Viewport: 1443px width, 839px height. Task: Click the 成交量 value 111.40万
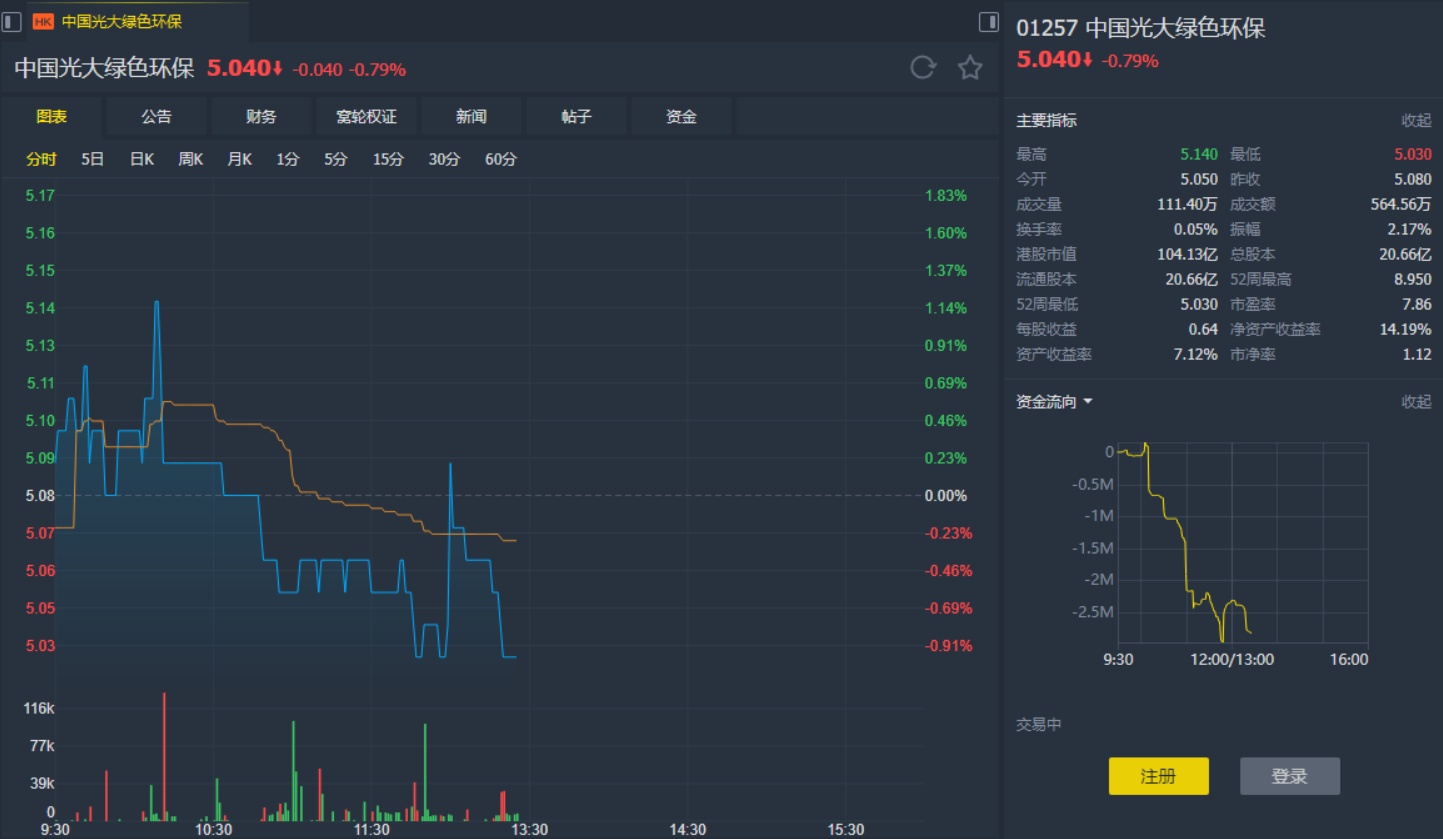coord(1188,205)
